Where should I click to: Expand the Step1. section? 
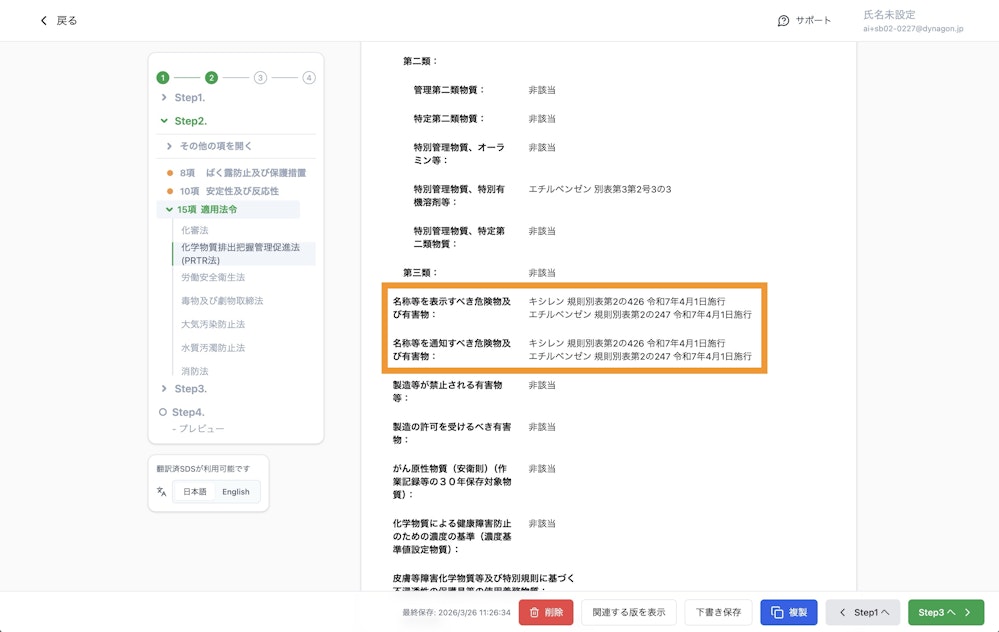point(164,97)
